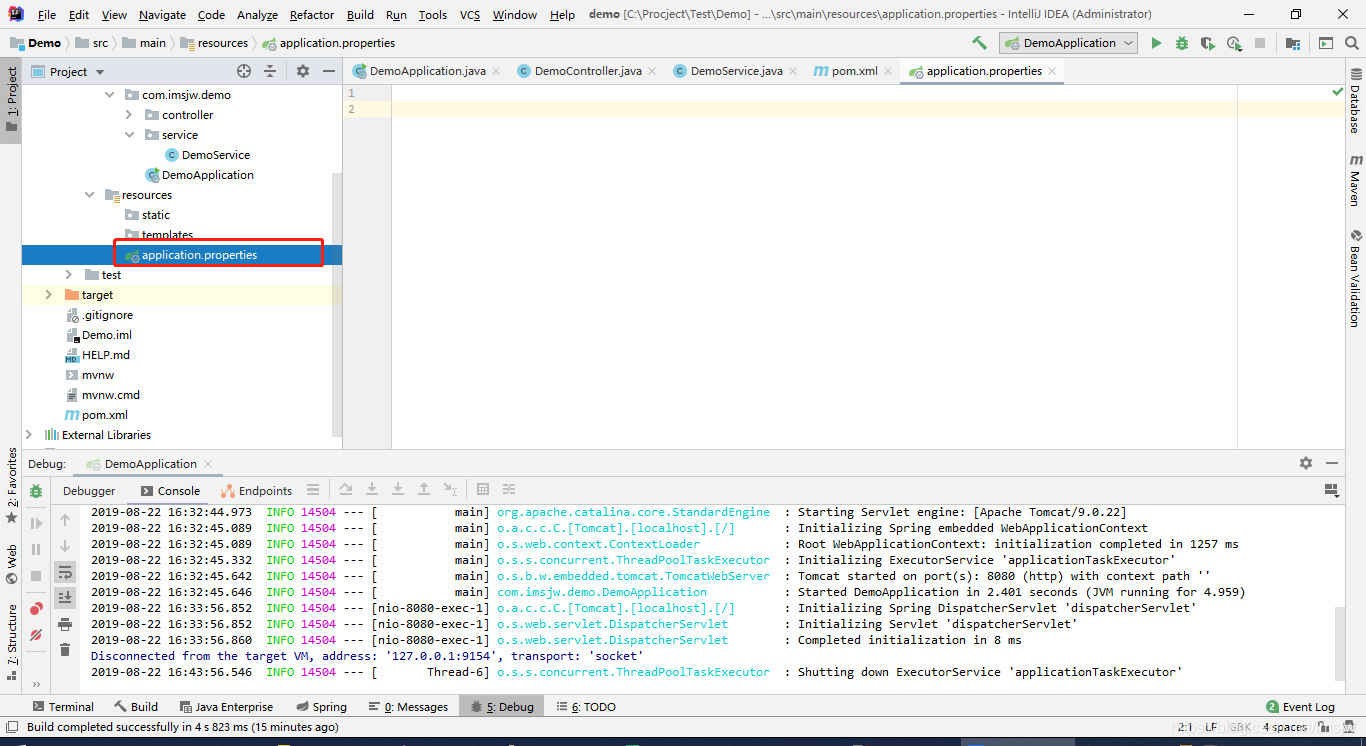Collapse all in Project panel header
Viewport: 1366px width, 746px height.
pos(270,71)
